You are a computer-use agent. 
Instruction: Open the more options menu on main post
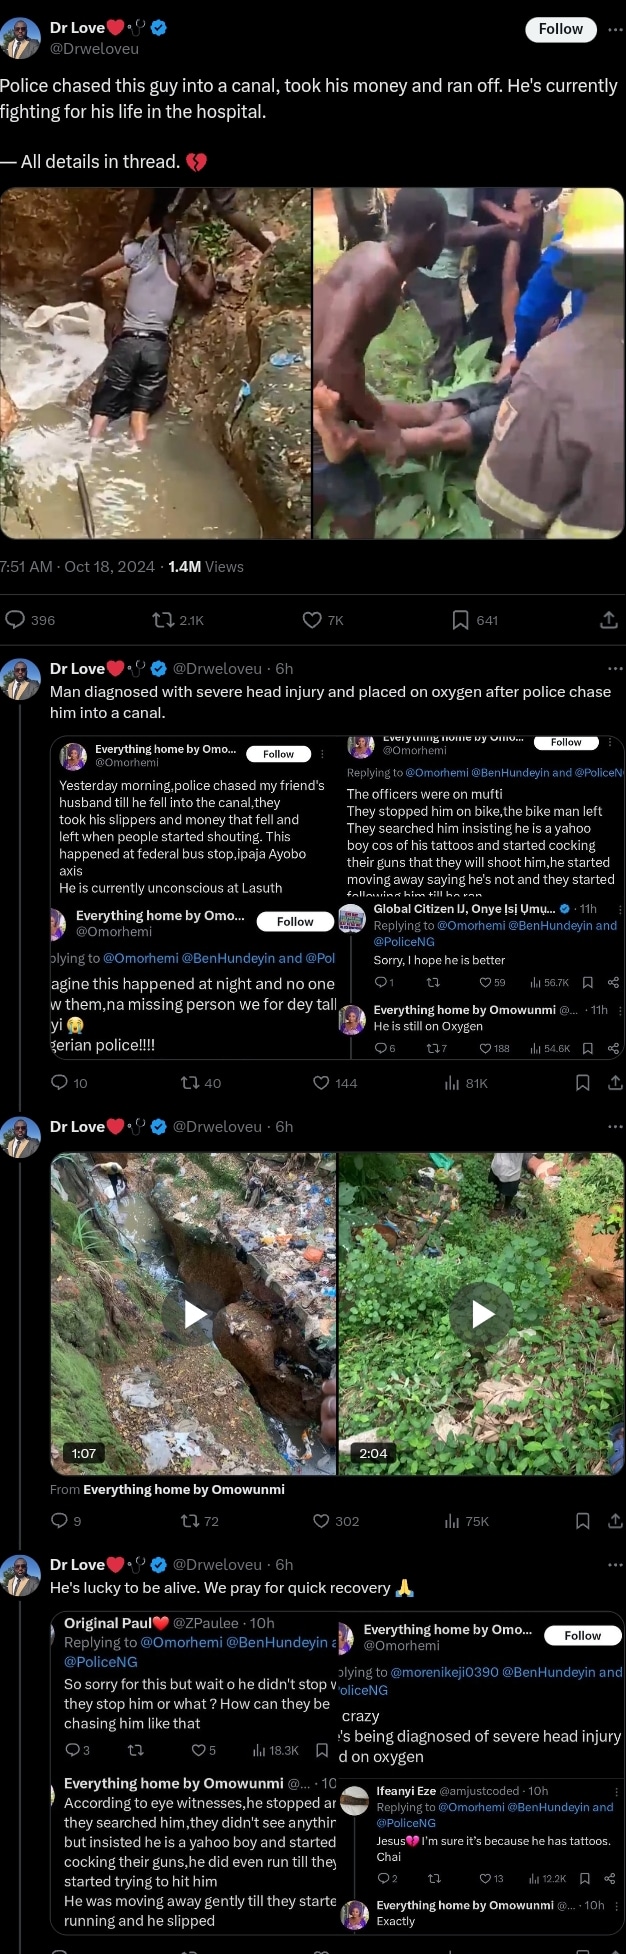pyautogui.click(x=615, y=29)
